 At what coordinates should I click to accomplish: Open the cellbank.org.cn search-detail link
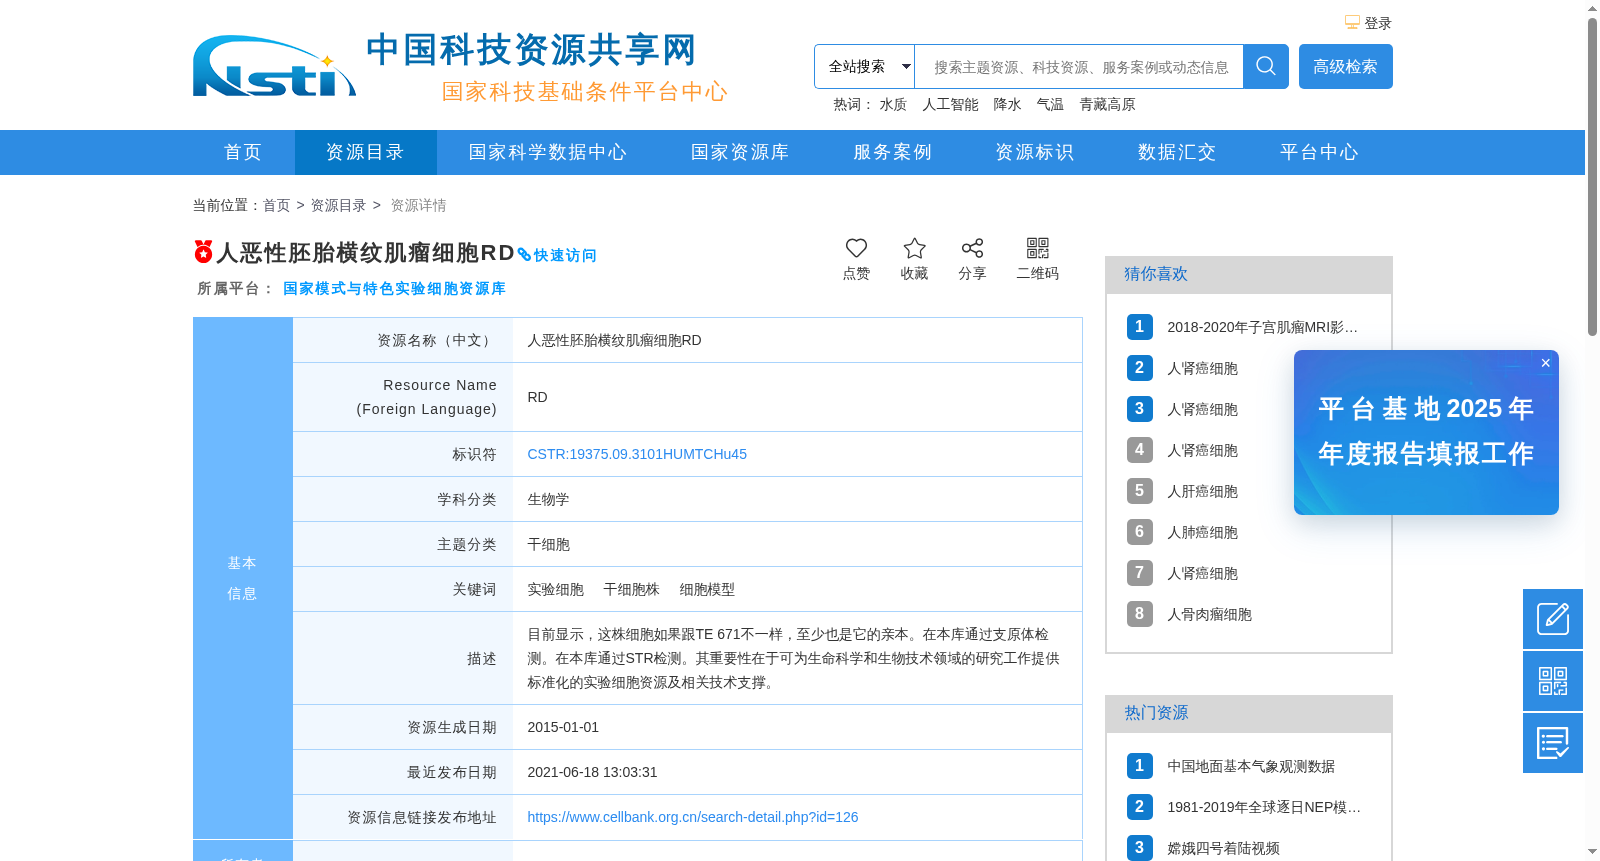[x=693, y=817]
